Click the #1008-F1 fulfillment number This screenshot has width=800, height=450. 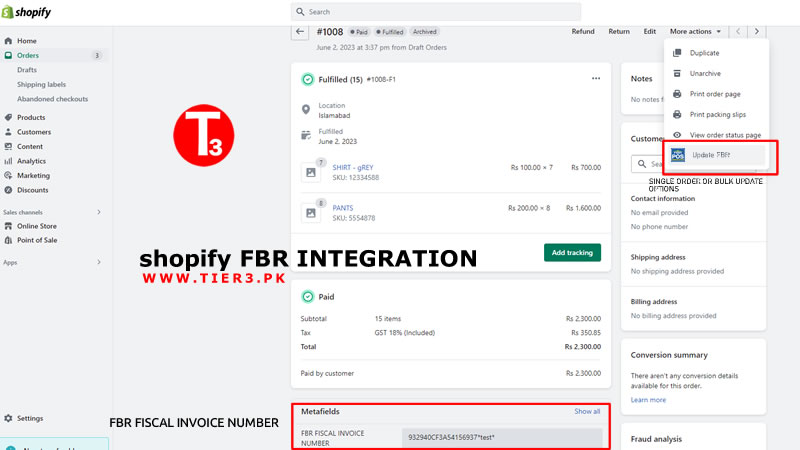(381, 80)
